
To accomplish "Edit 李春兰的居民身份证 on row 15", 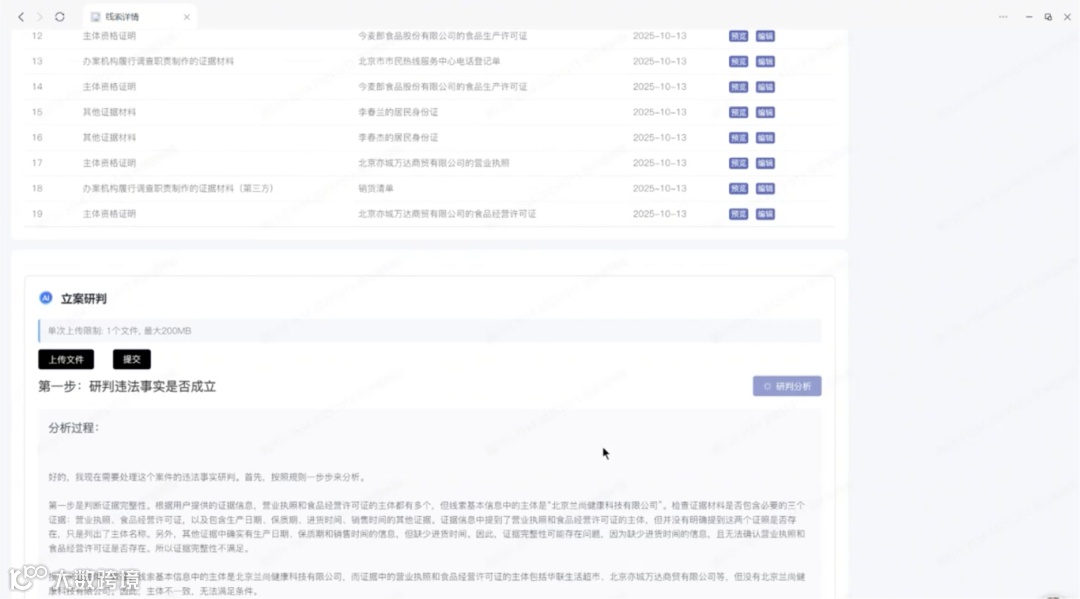I will tap(764, 112).
